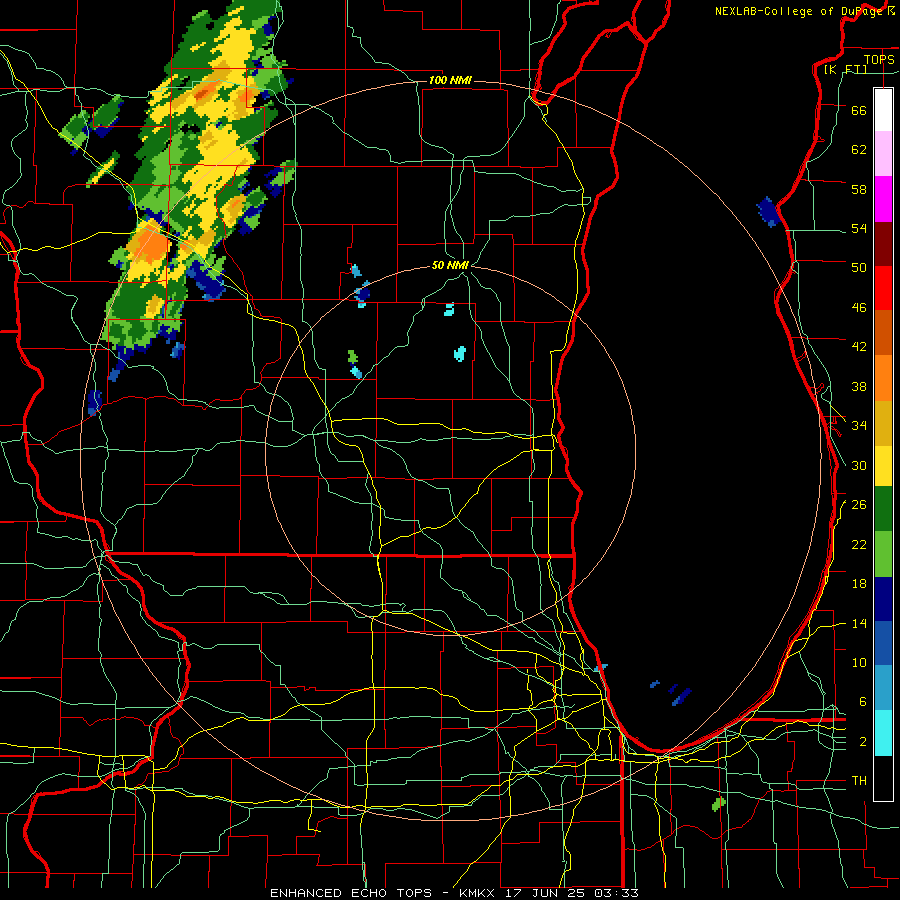Viewport: 900px width, 900px height.
Task: Click the legend value 42
Action: tap(859, 346)
